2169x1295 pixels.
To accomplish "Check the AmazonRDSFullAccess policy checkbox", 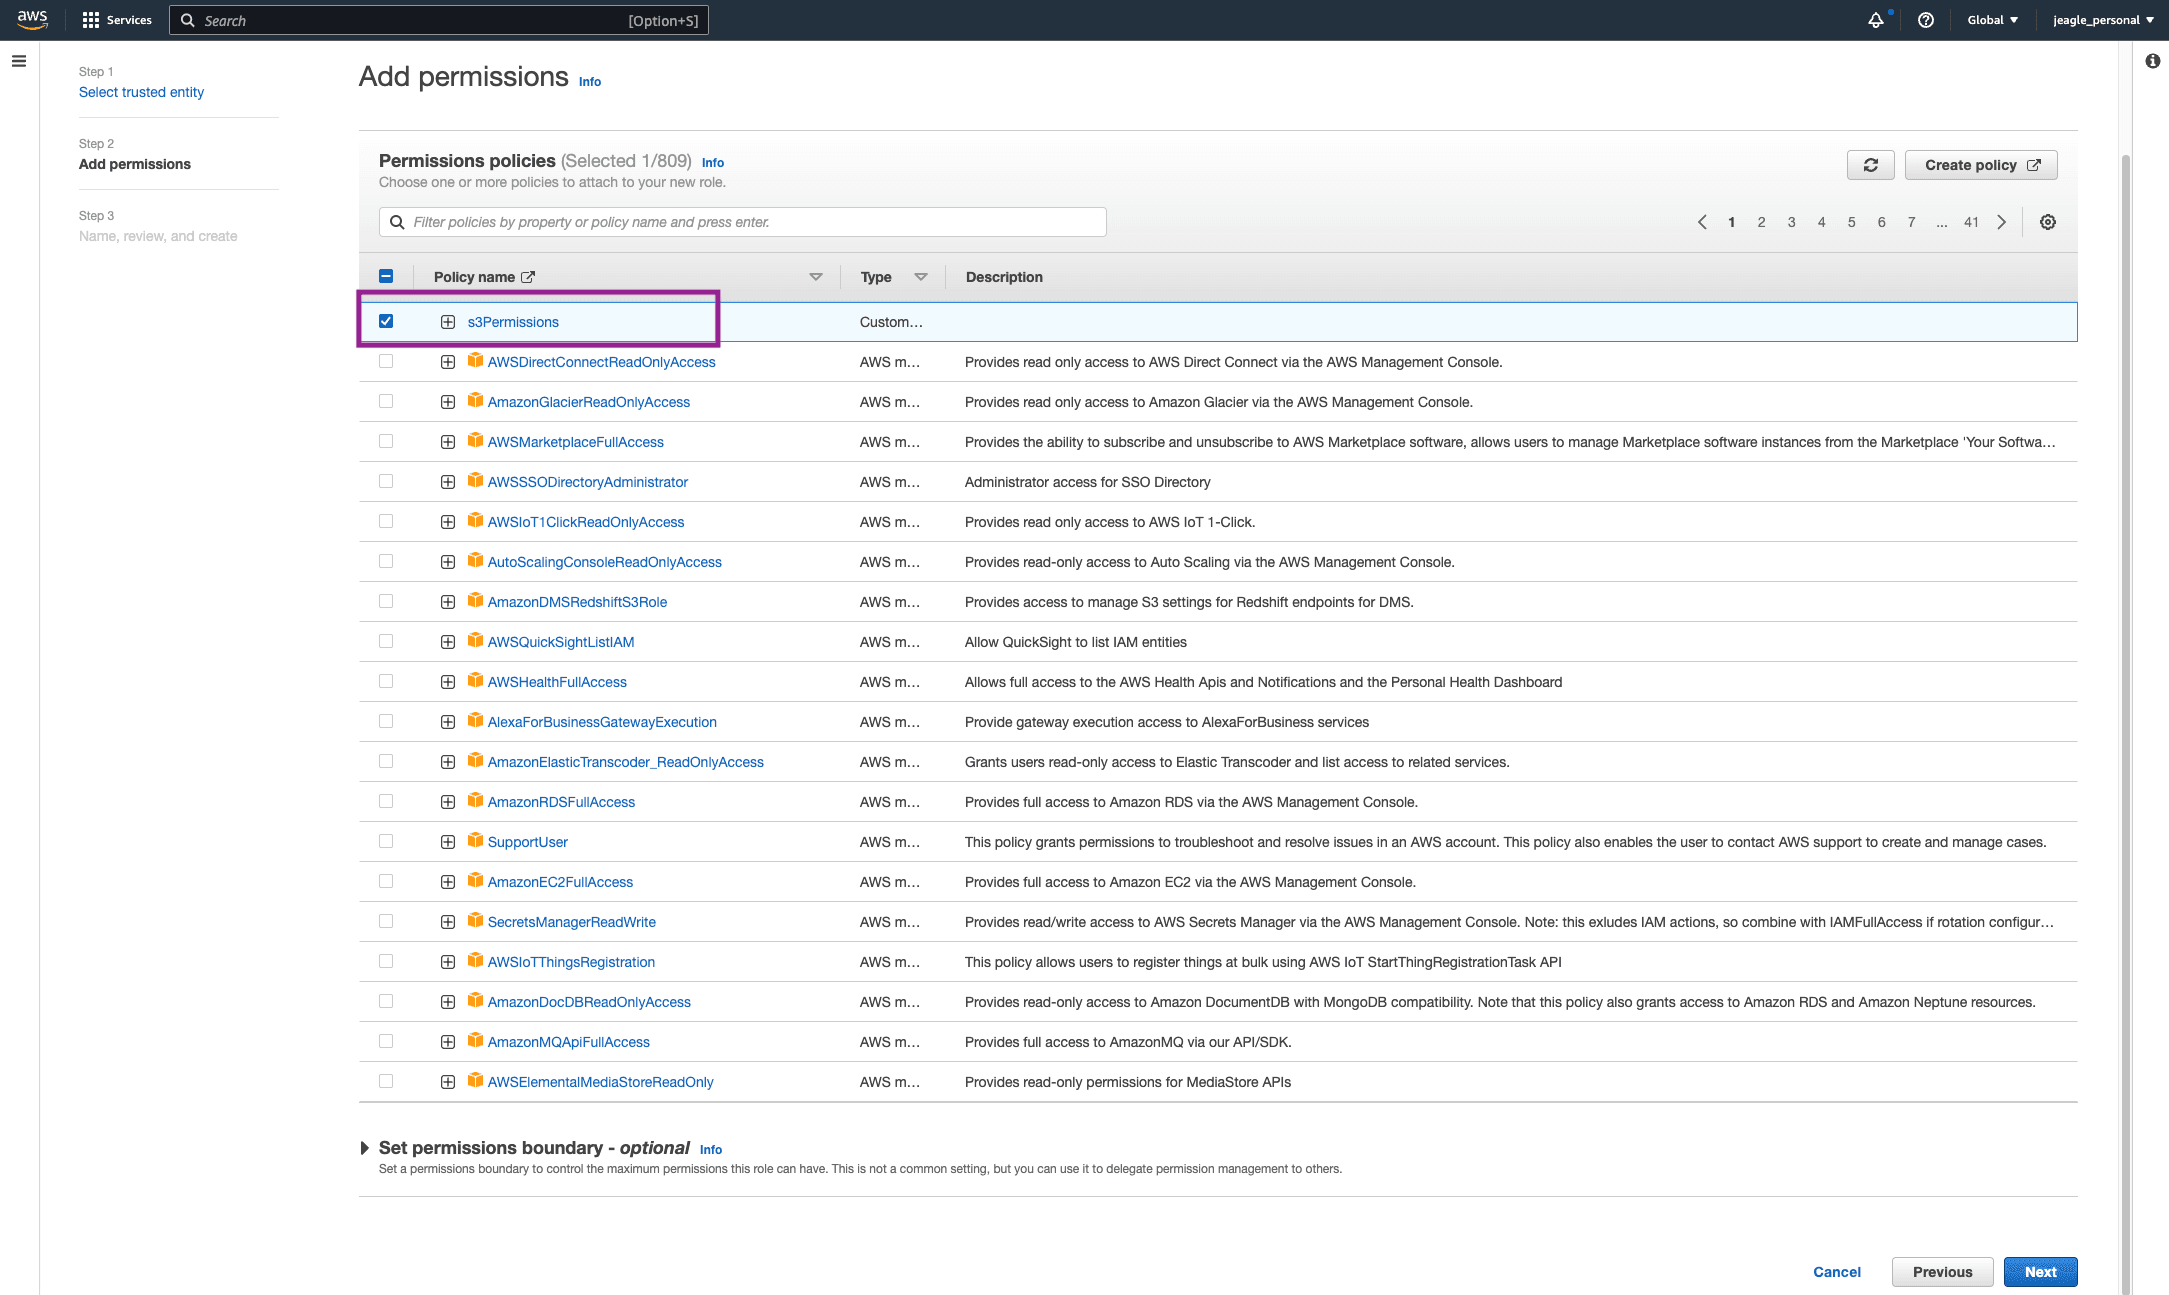I will click(x=386, y=801).
